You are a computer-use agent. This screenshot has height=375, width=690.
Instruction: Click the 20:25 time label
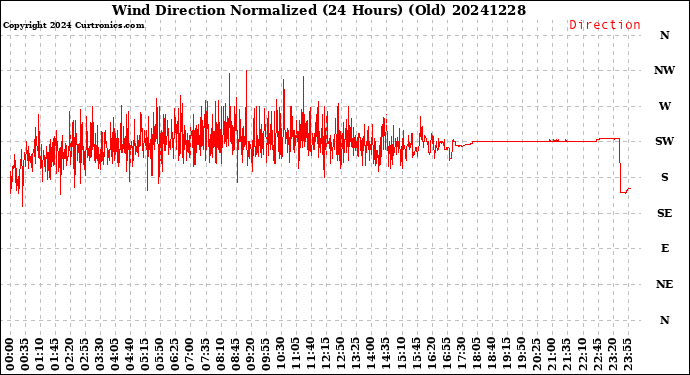[x=536, y=354]
